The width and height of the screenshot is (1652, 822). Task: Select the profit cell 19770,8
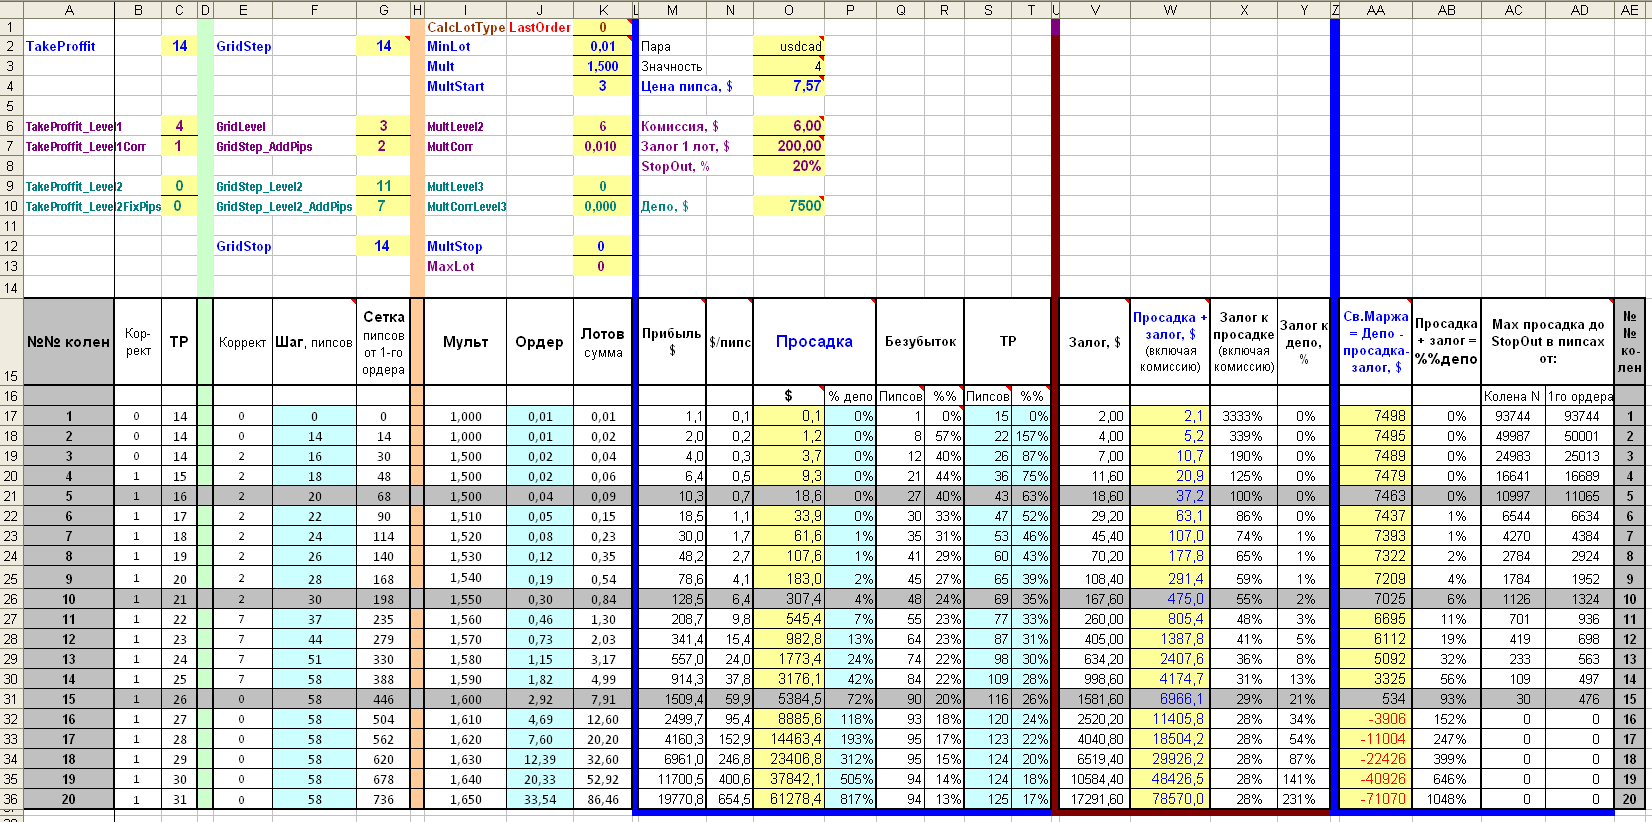coord(672,799)
